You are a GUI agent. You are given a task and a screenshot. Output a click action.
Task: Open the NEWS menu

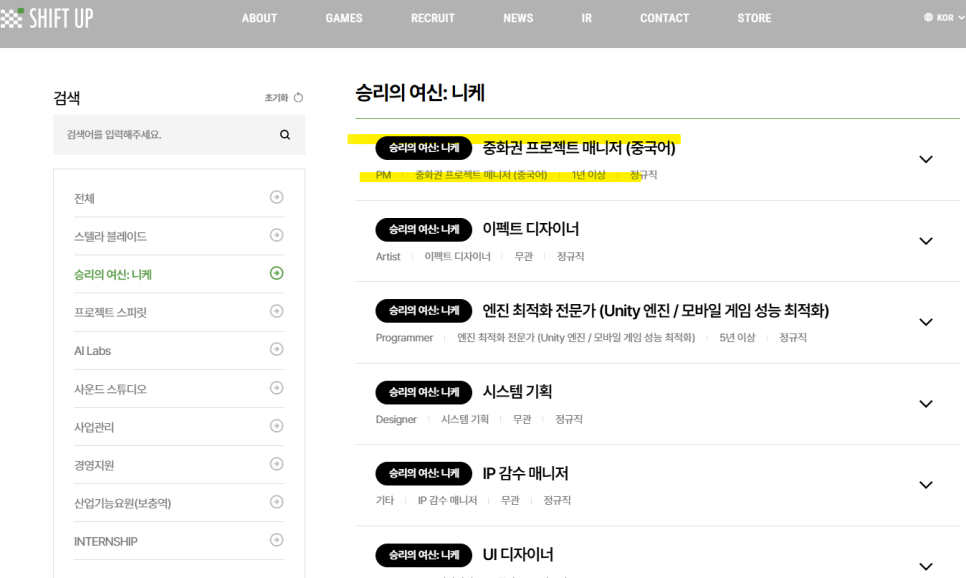pyautogui.click(x=518, y=18)
